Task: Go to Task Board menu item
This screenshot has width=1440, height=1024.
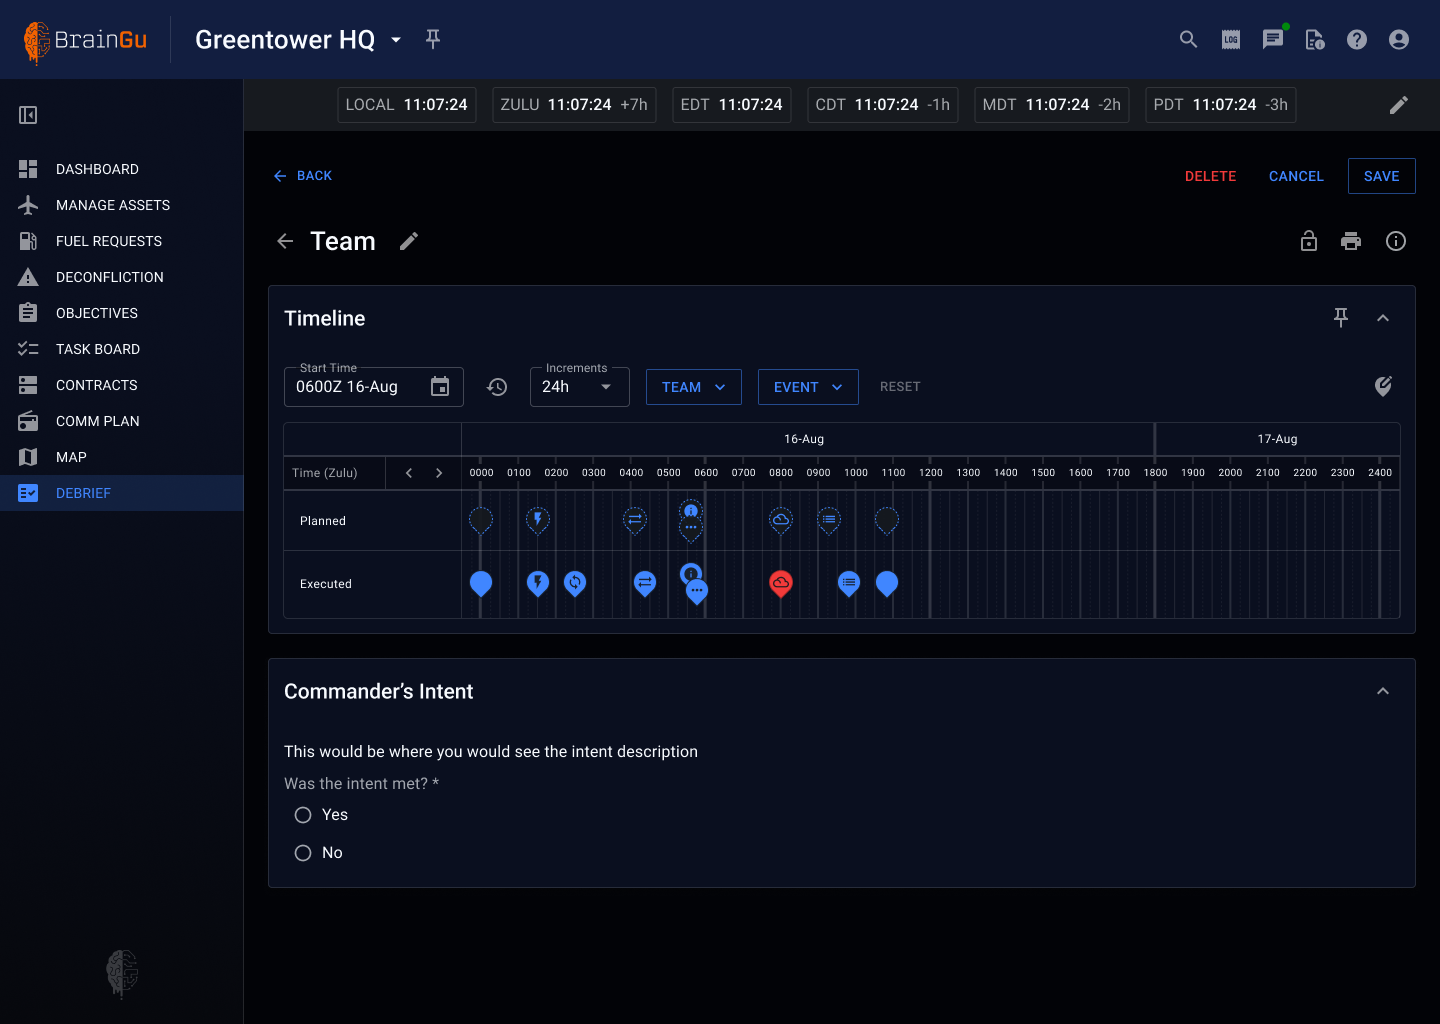Action: click(x=97, y=349)
